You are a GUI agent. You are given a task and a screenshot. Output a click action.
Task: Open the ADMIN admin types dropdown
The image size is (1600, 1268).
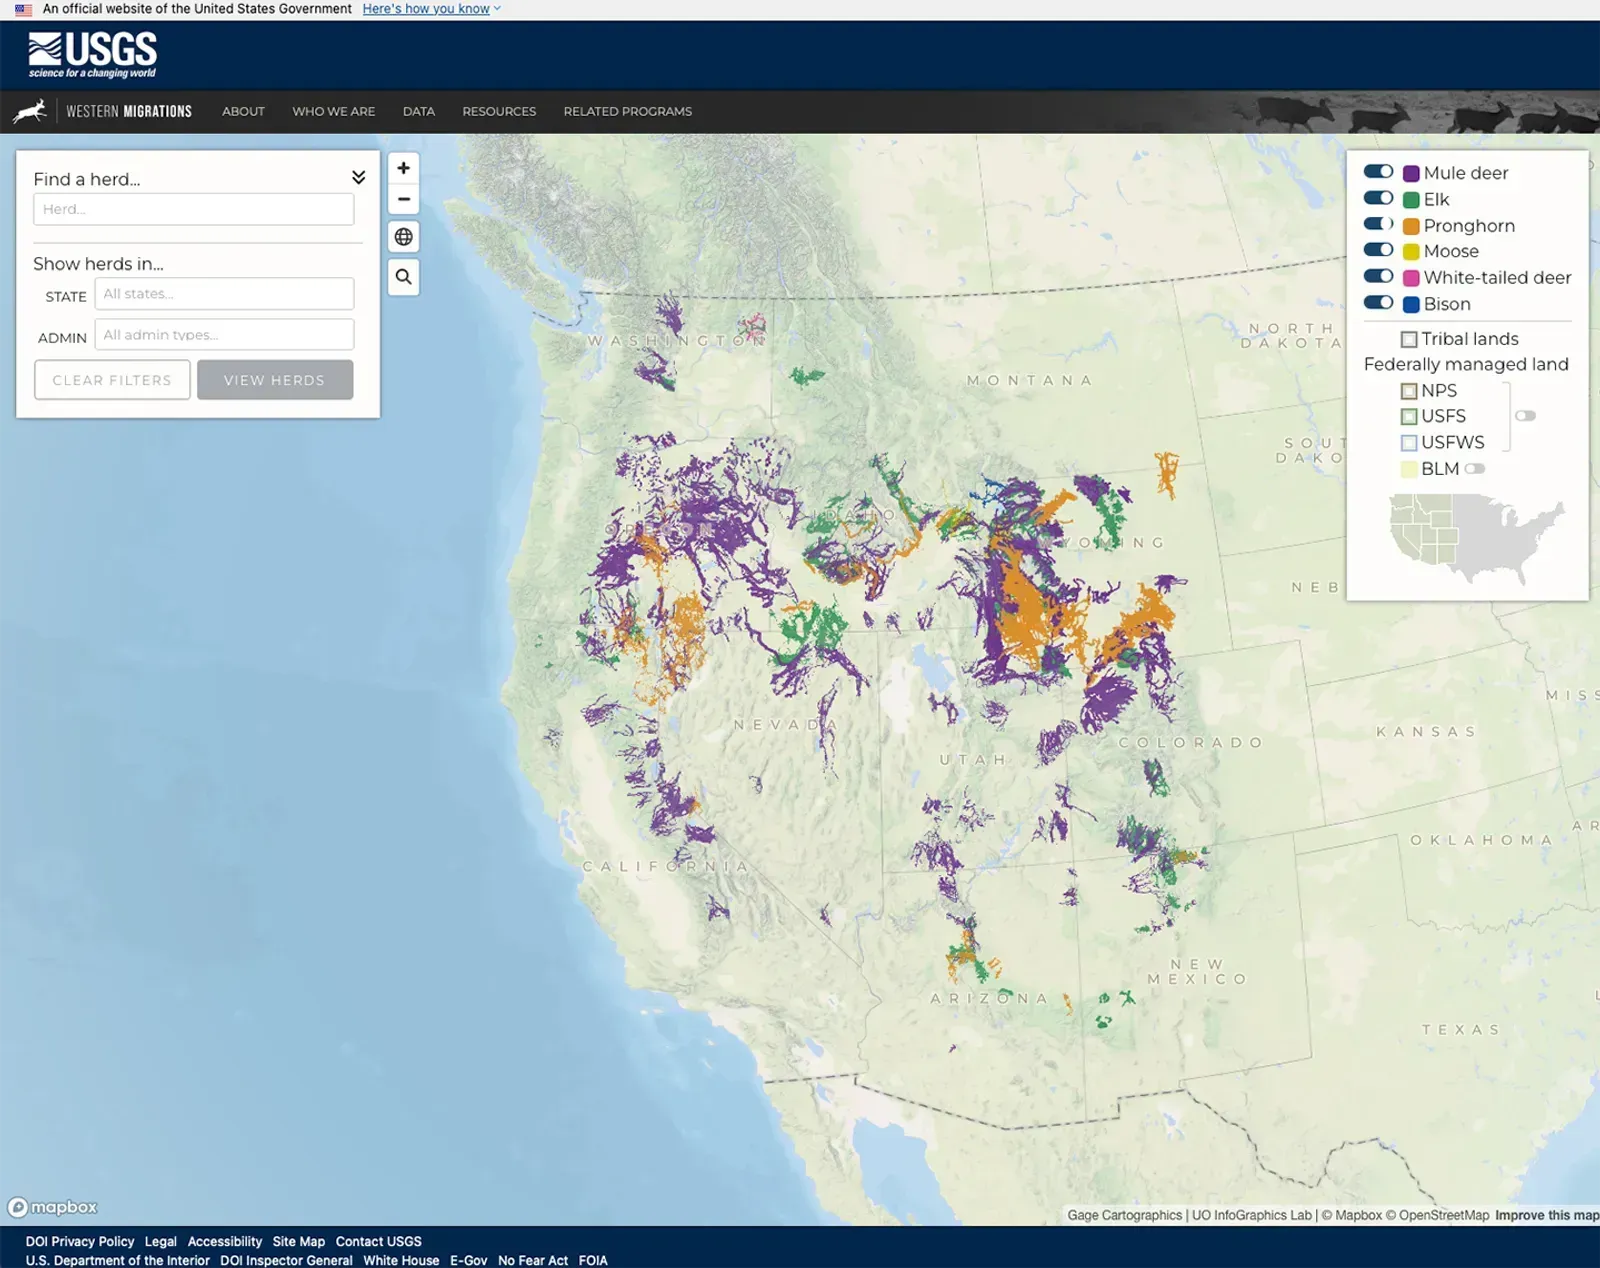click(224, 334)
